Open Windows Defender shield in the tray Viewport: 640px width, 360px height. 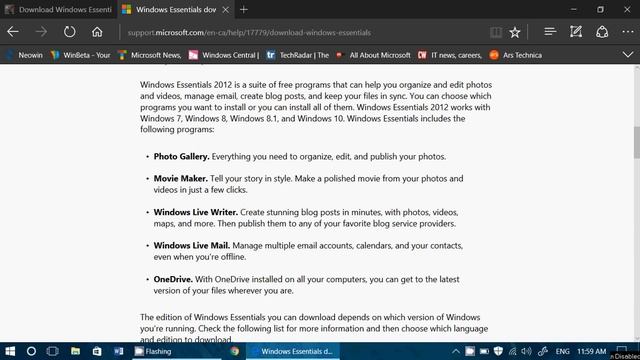498,351
